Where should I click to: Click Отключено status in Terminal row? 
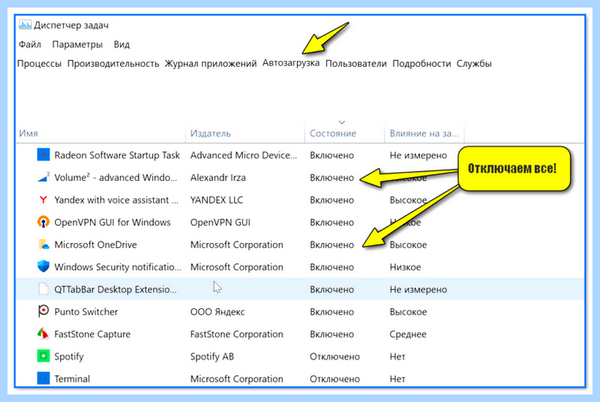(334, 379)
